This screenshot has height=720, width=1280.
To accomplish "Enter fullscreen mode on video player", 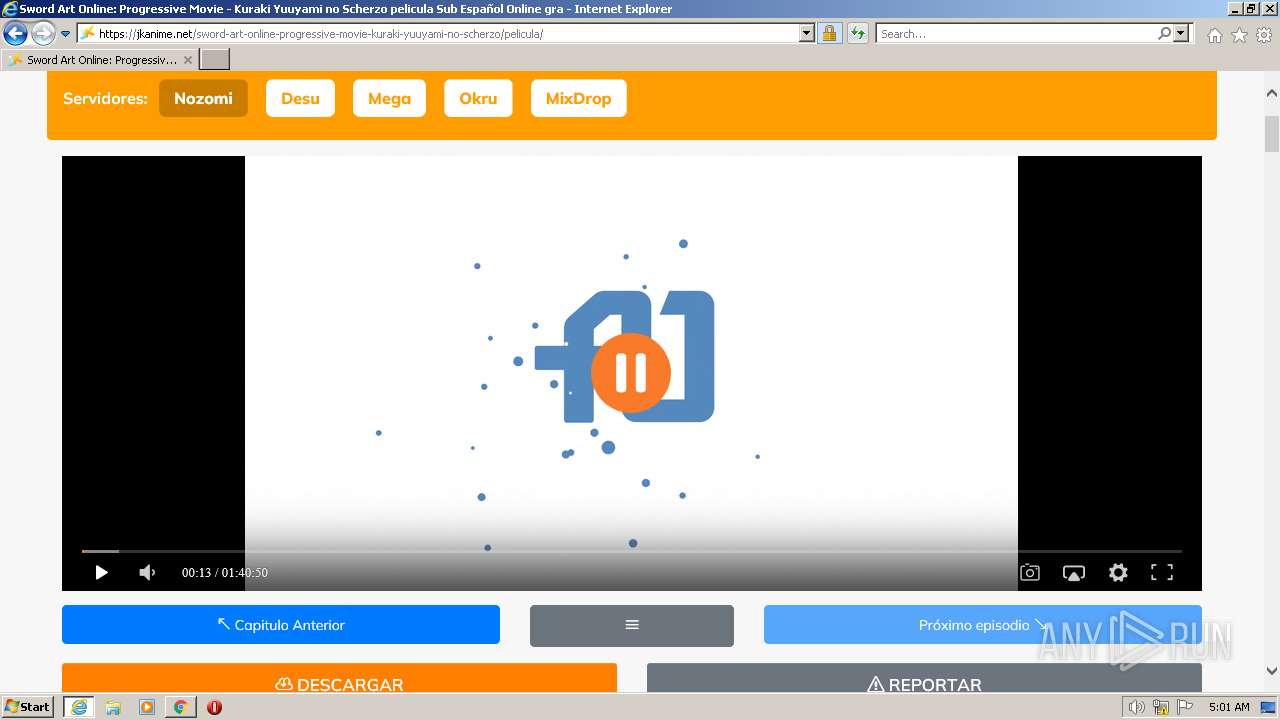I will [x=1162, y=573].
